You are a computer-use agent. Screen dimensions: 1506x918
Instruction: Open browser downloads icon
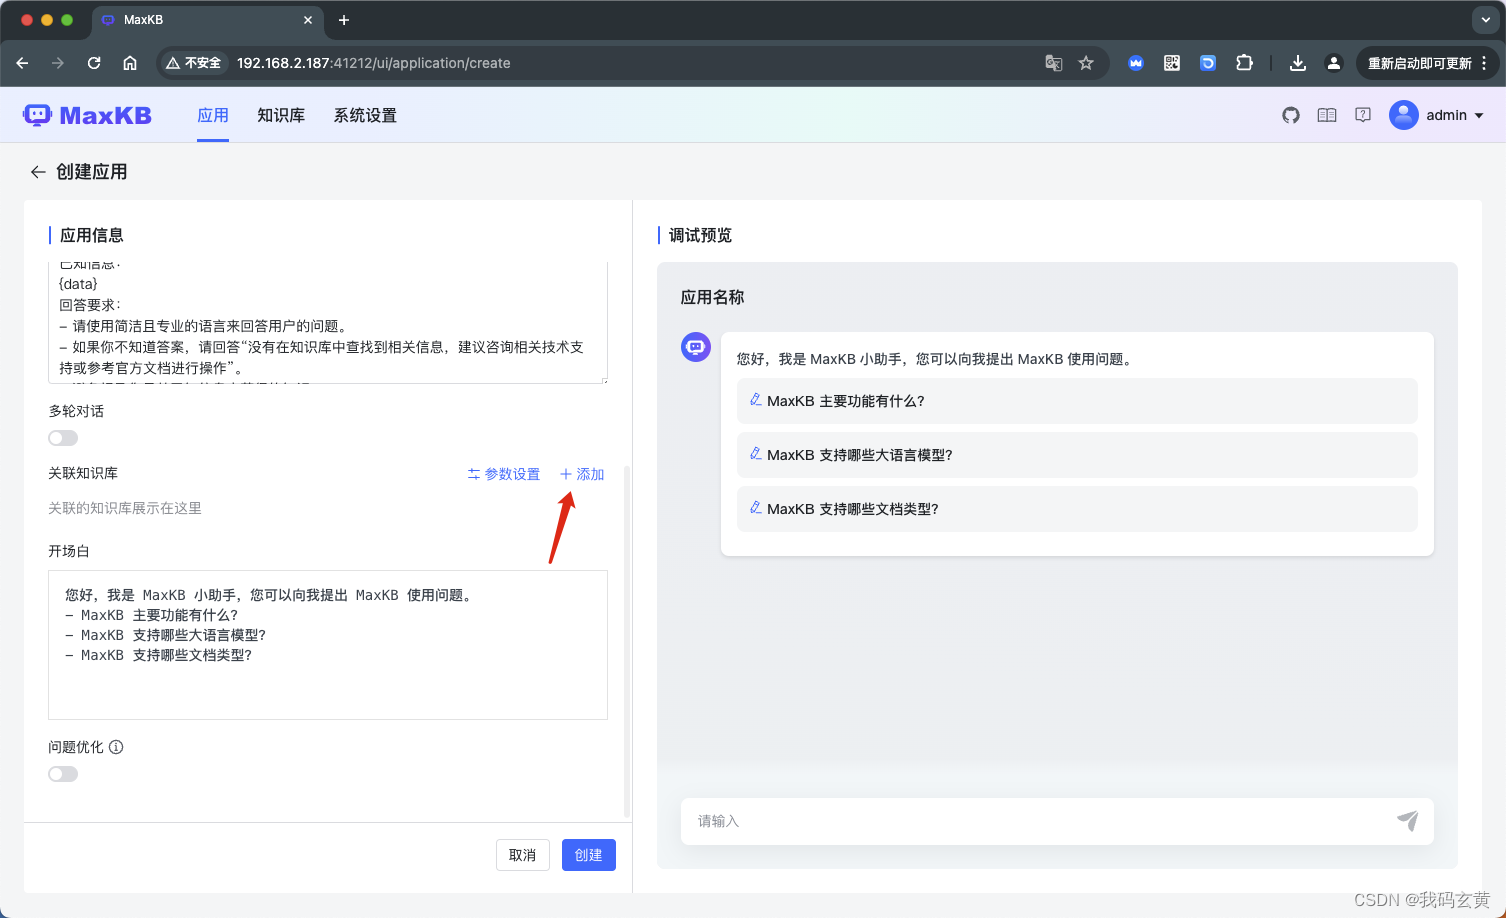point(1298,63)
